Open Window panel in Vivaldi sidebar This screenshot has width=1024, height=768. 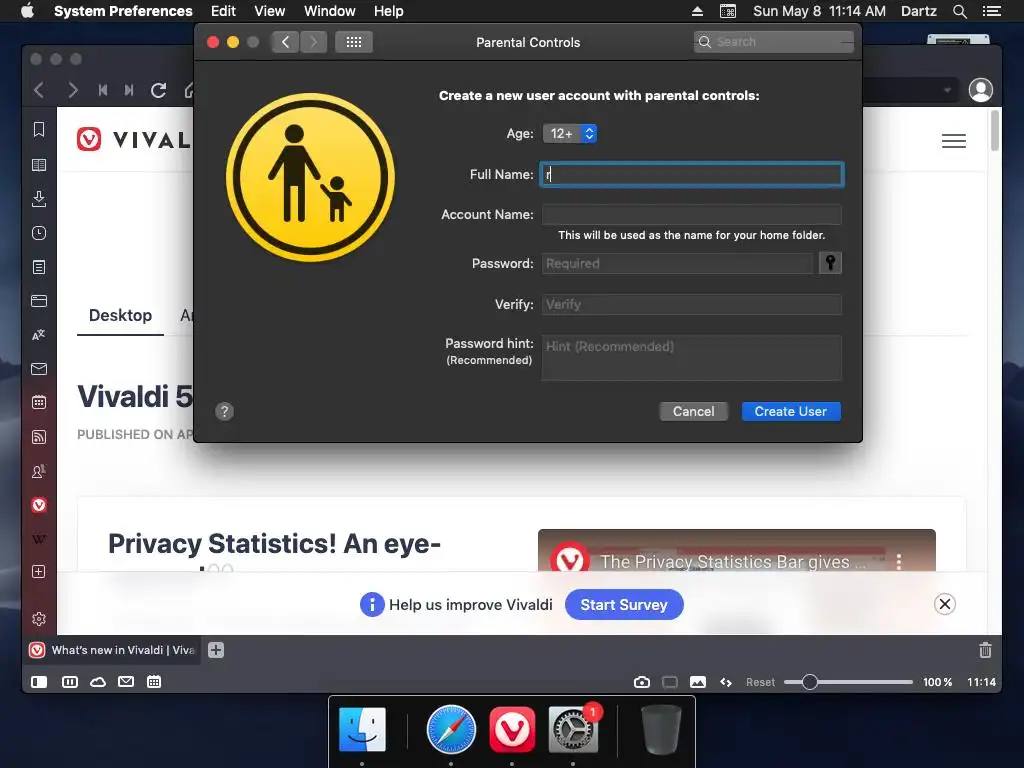pos(39,301)
